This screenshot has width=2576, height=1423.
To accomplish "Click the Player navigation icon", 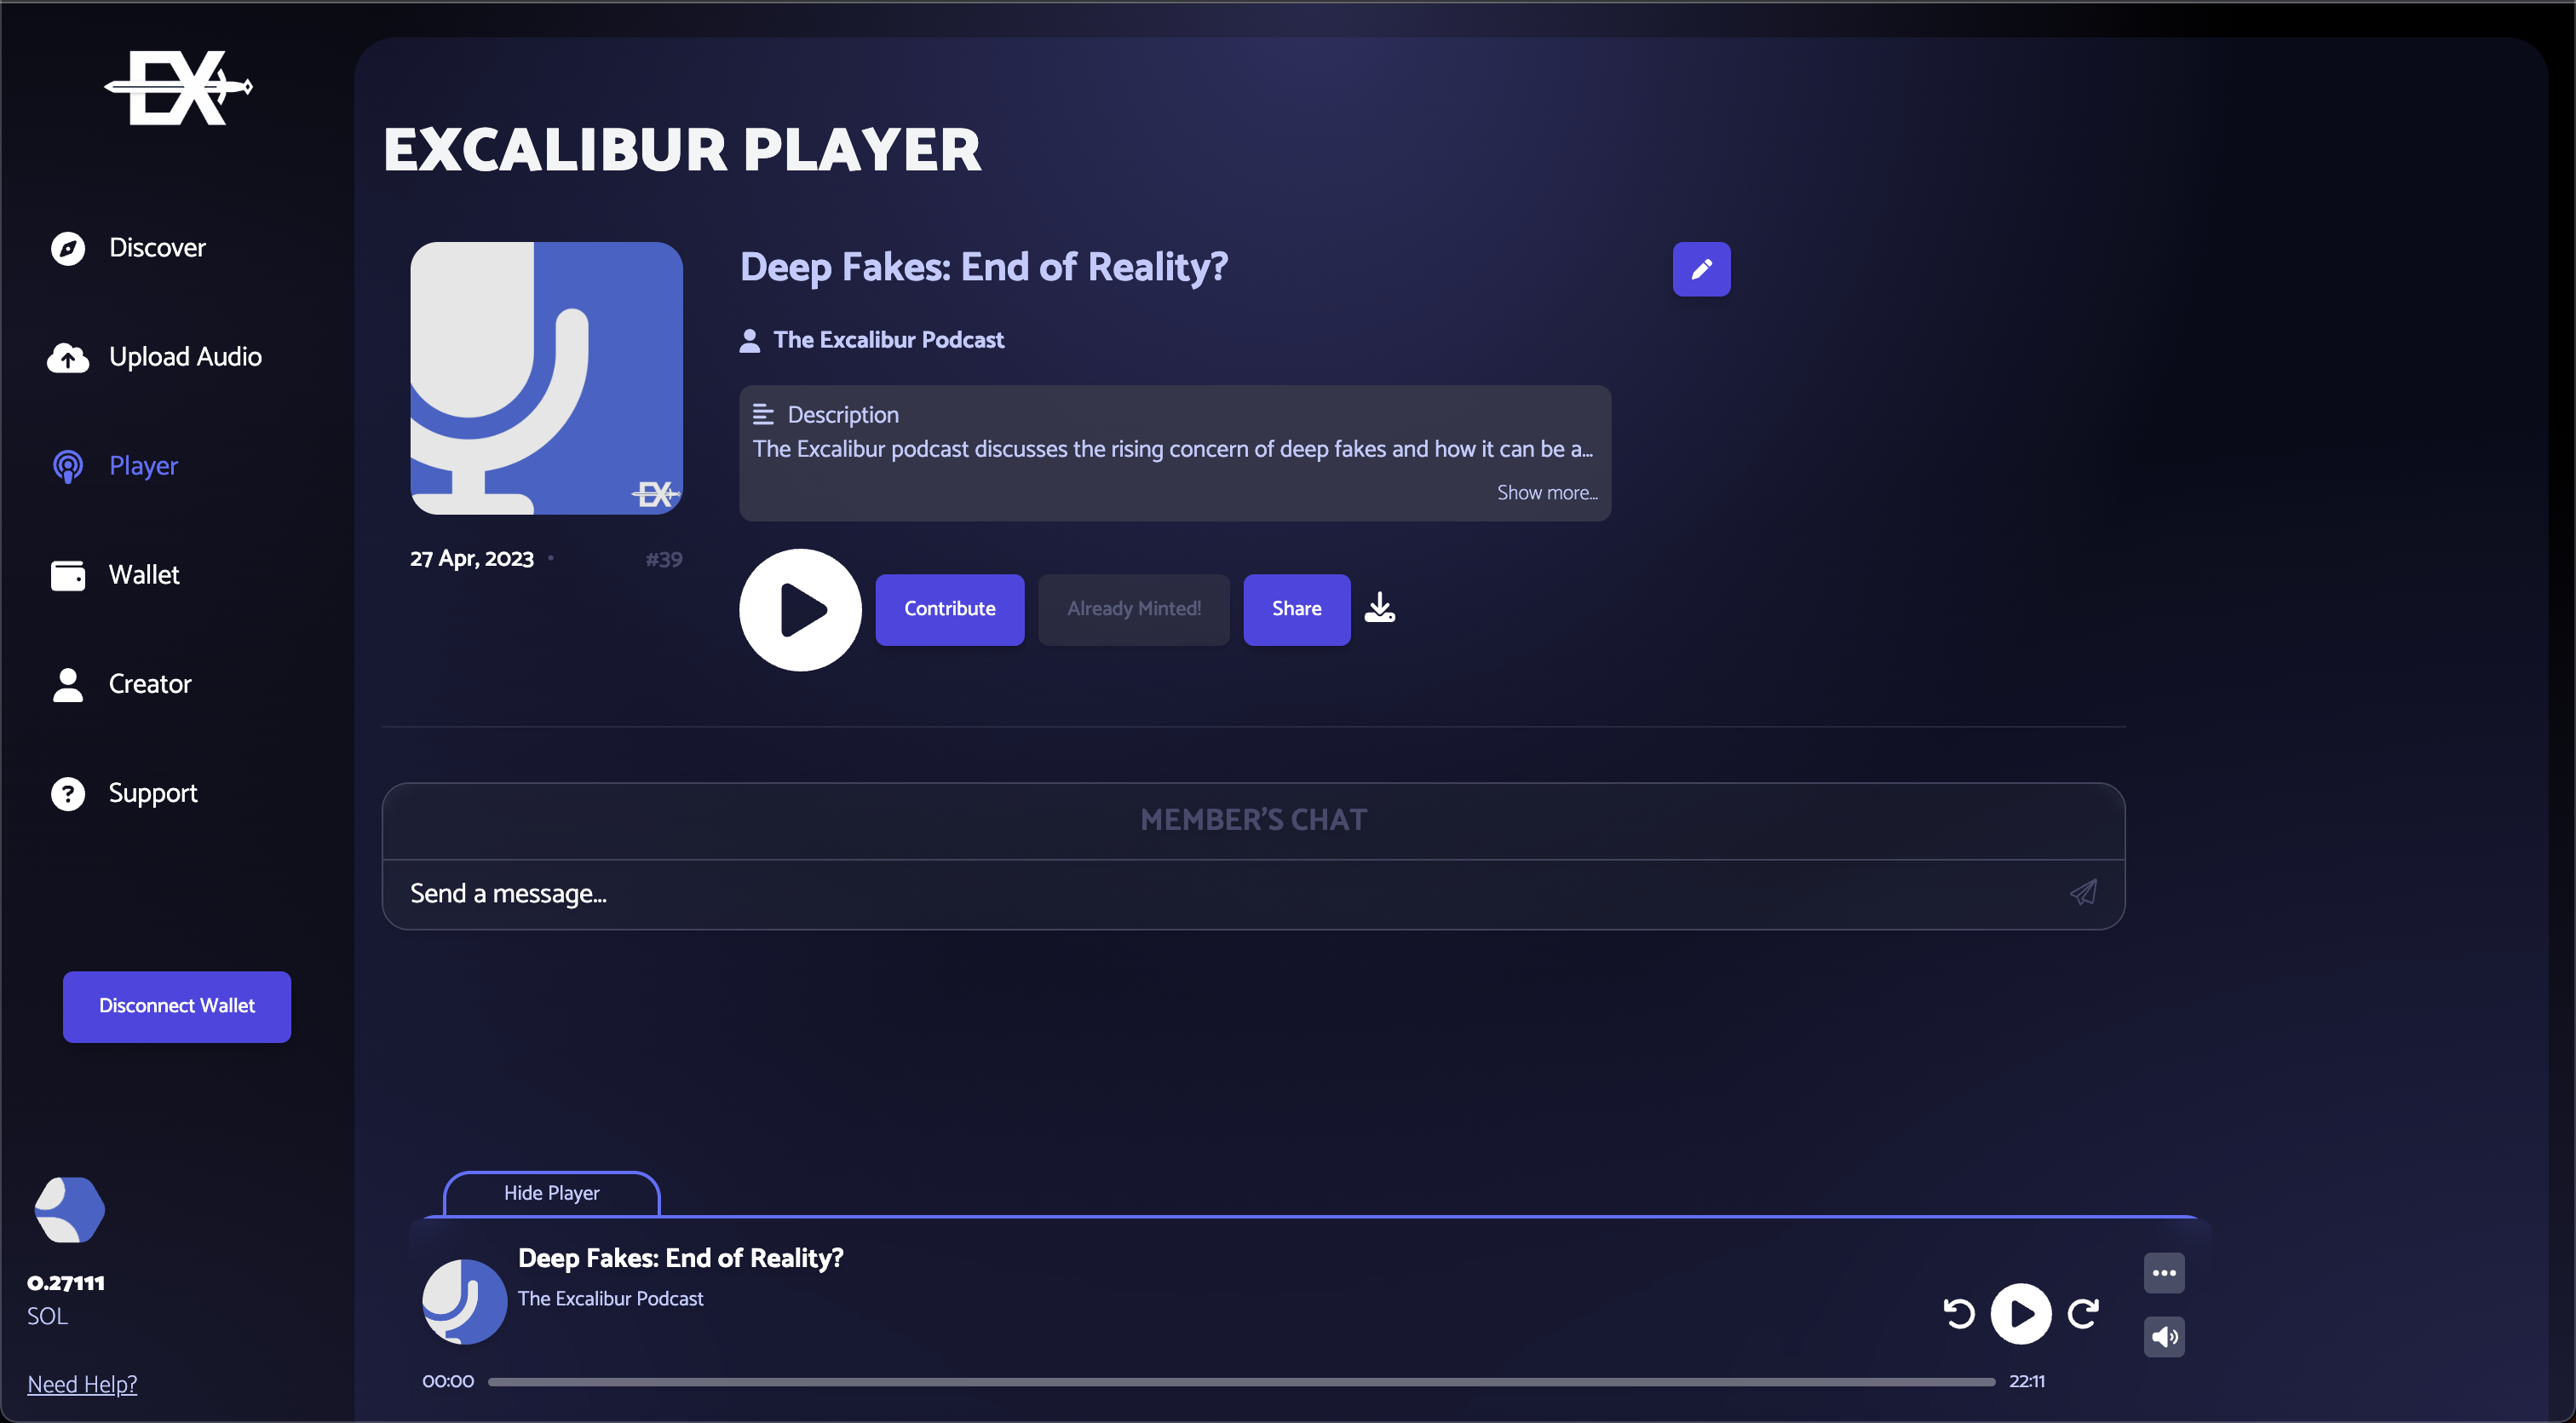I will coord(66,464).
